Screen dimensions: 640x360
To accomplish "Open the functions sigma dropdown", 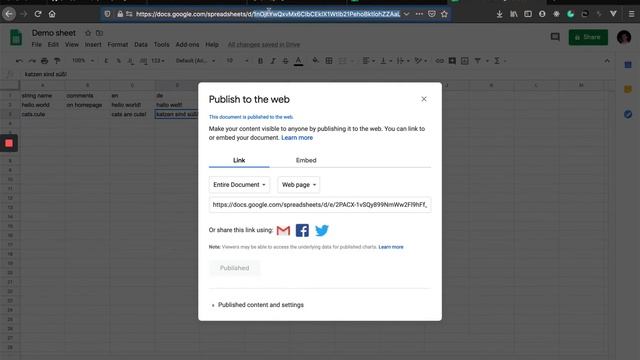I will point(500,61).
